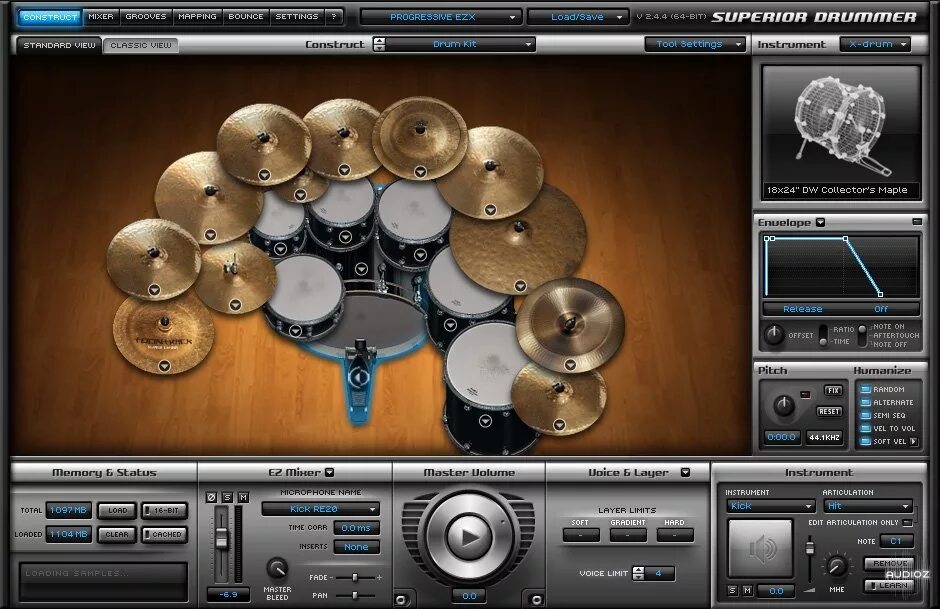Toggle the Vel to Vol humanize option
Image resolution: width=940 pixels, height=609 pixels.
tap(865, 428)
